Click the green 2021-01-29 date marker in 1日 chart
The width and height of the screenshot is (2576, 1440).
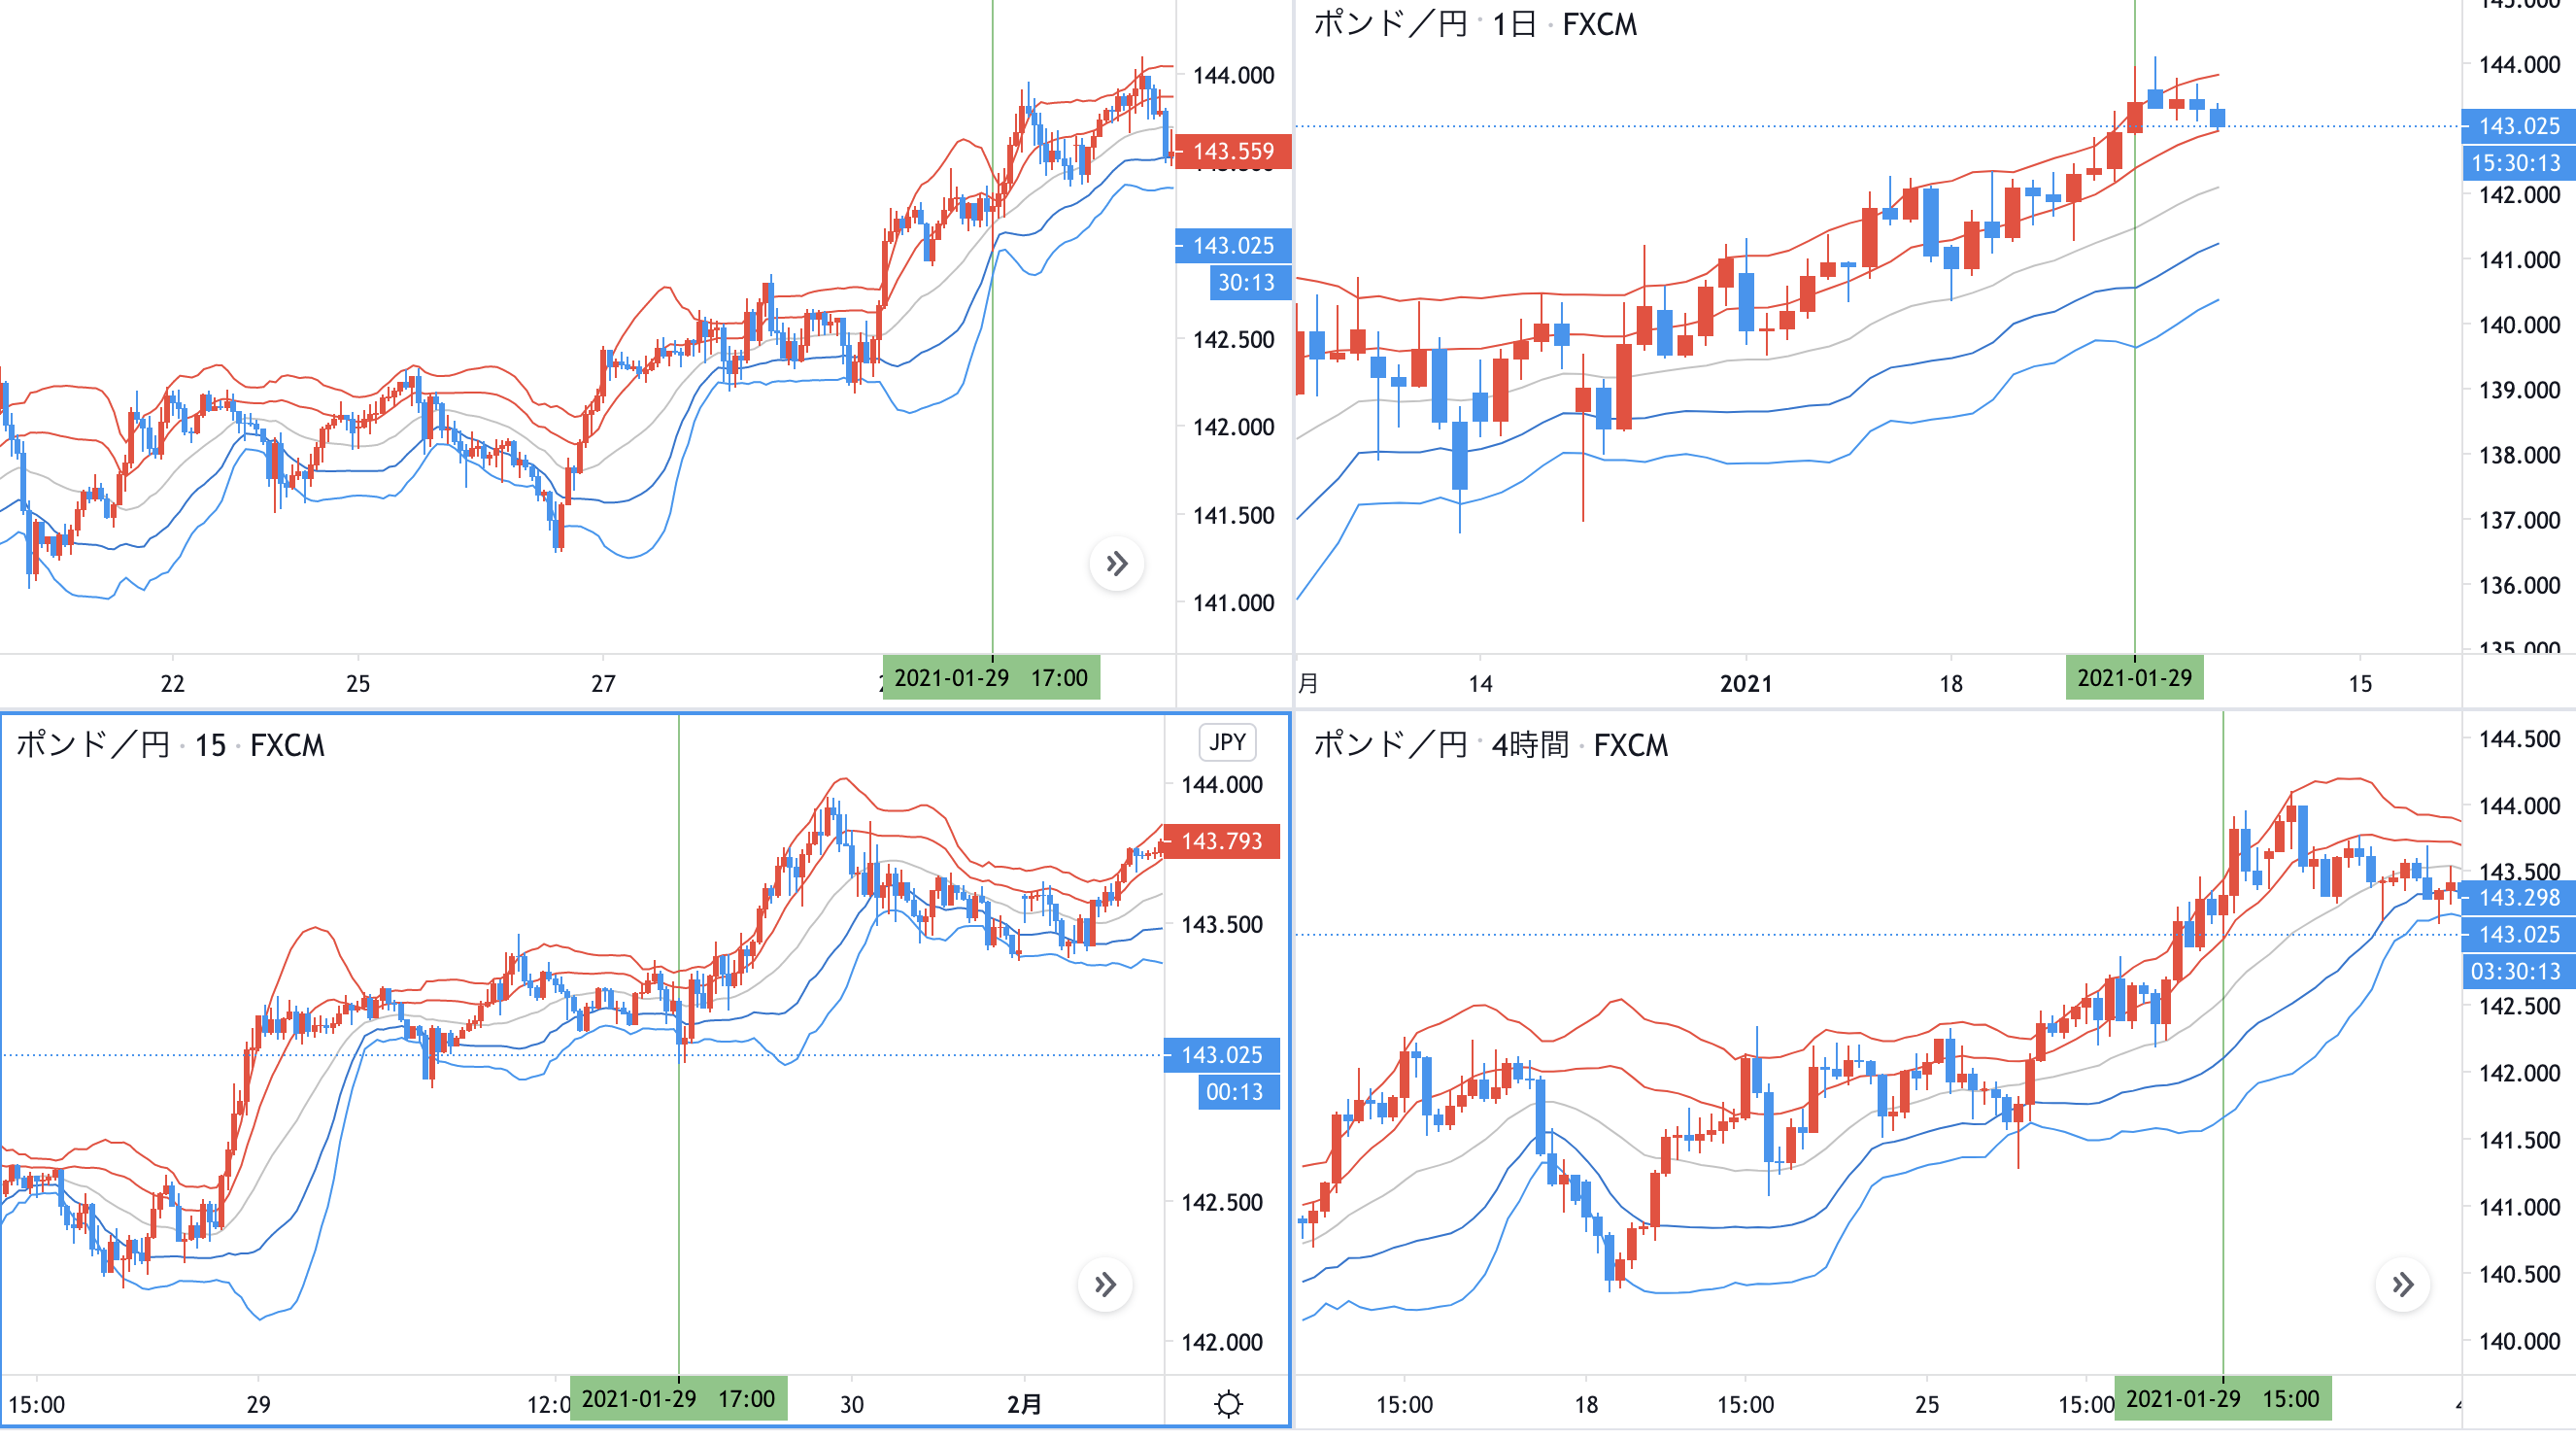click(x=2134, y=678)
